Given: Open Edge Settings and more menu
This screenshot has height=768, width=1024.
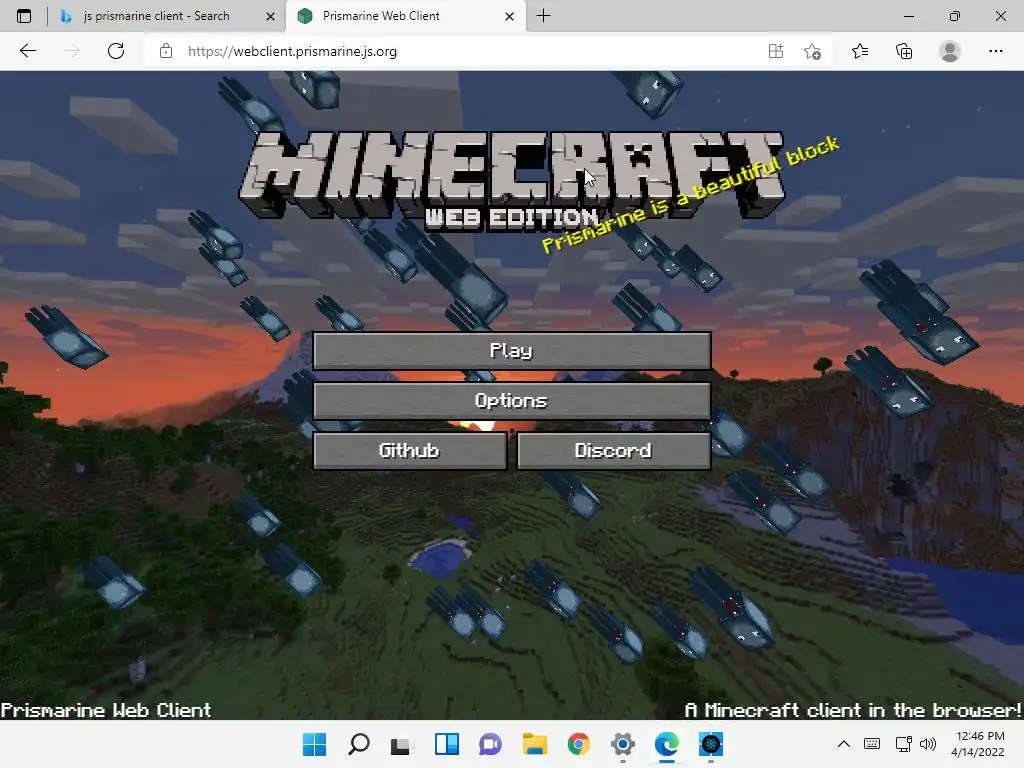Looking at the screenshot, I should (995, 51).
